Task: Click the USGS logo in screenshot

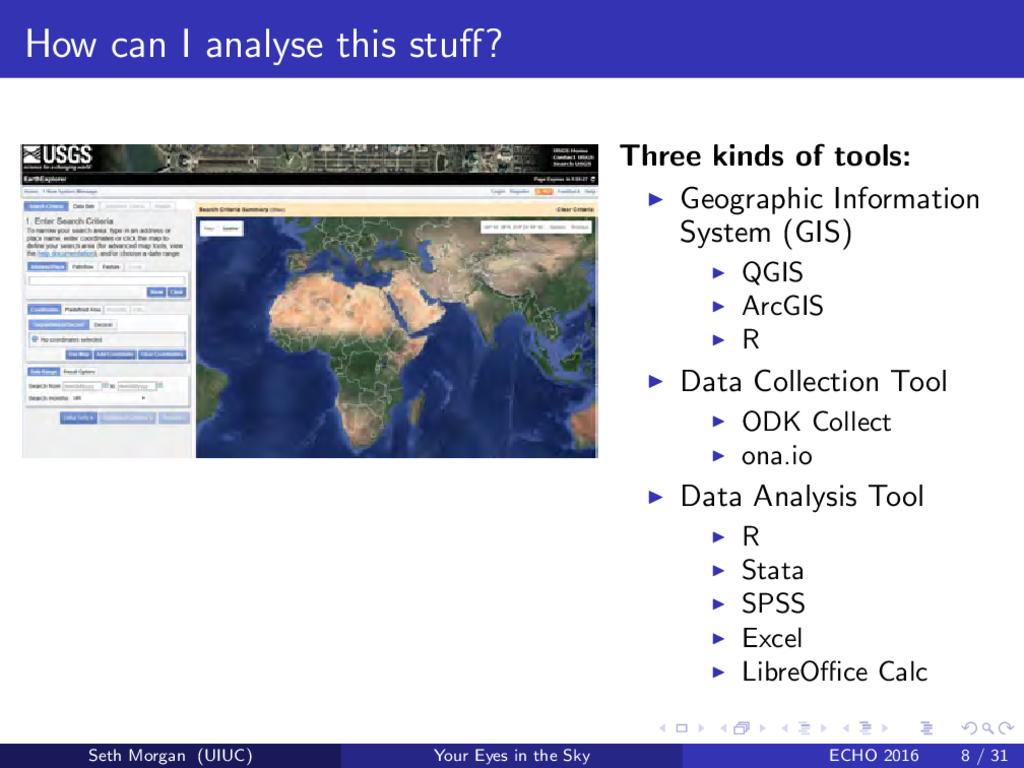Action: coord(57,156)
